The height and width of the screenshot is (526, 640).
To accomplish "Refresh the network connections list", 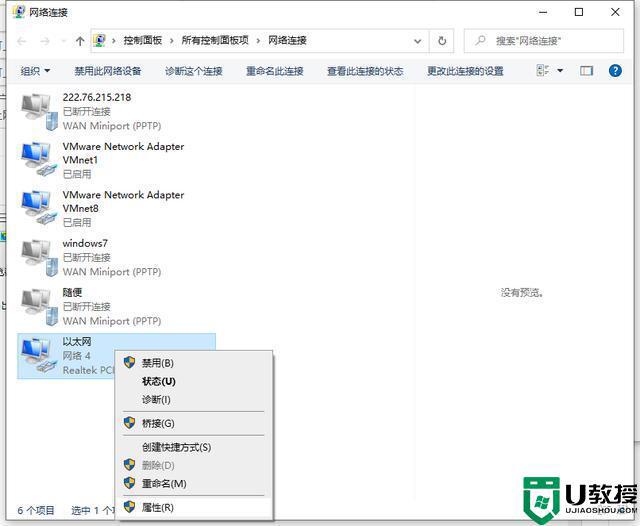I will [442, 41].
